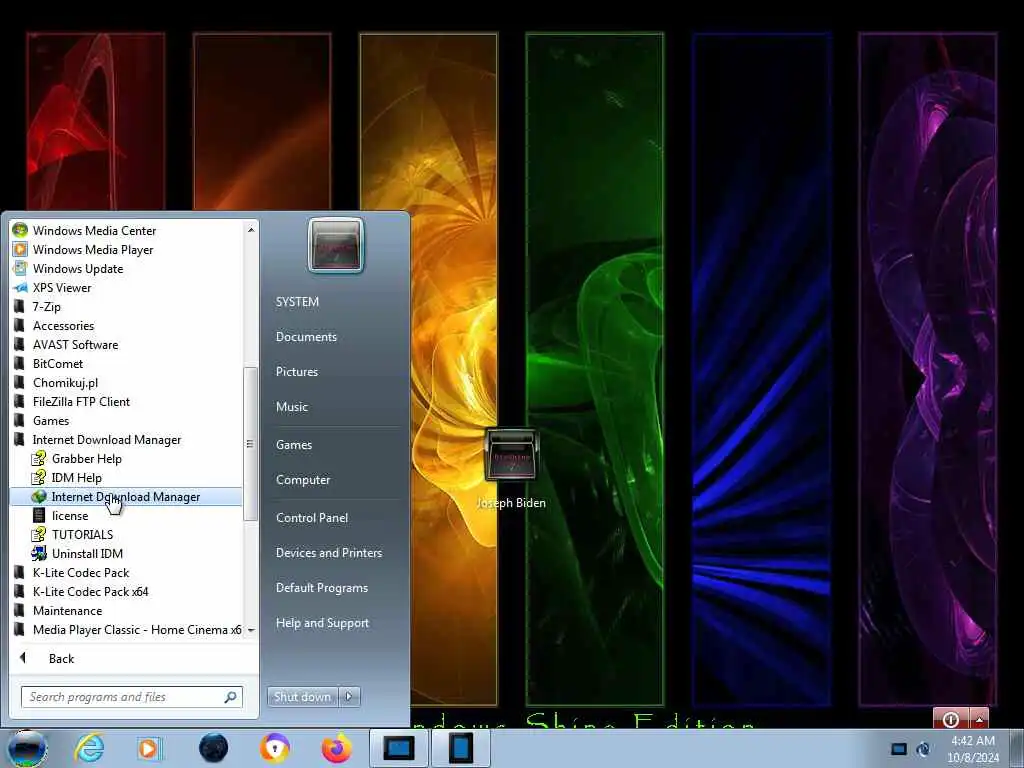Open Music library
The height and width of the screenshot is (768, 1024).
coord(292,407)
